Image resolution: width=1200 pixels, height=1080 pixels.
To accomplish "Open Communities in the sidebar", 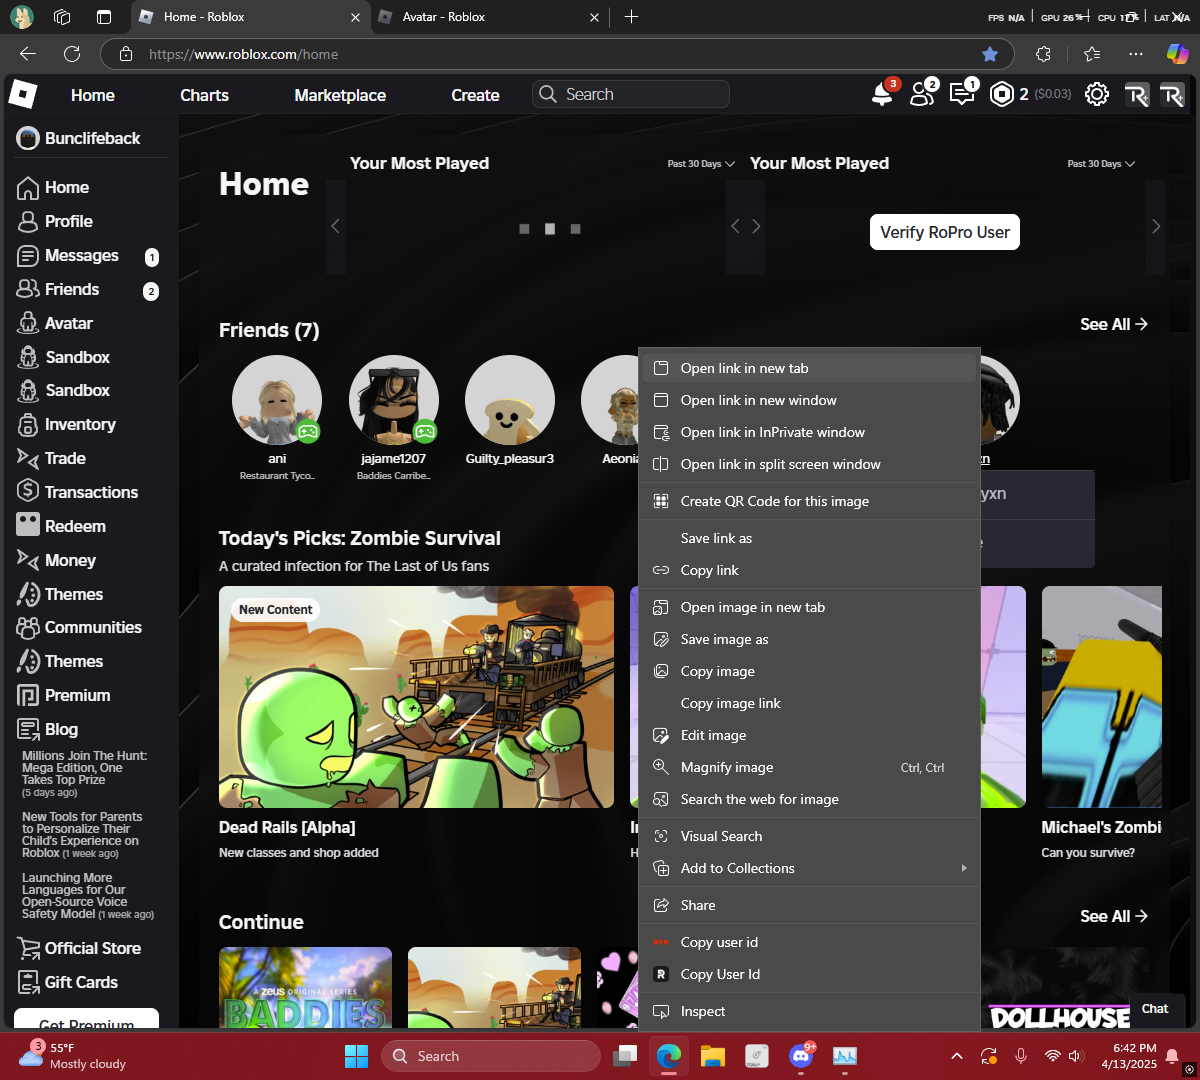I will click(80, 627).
